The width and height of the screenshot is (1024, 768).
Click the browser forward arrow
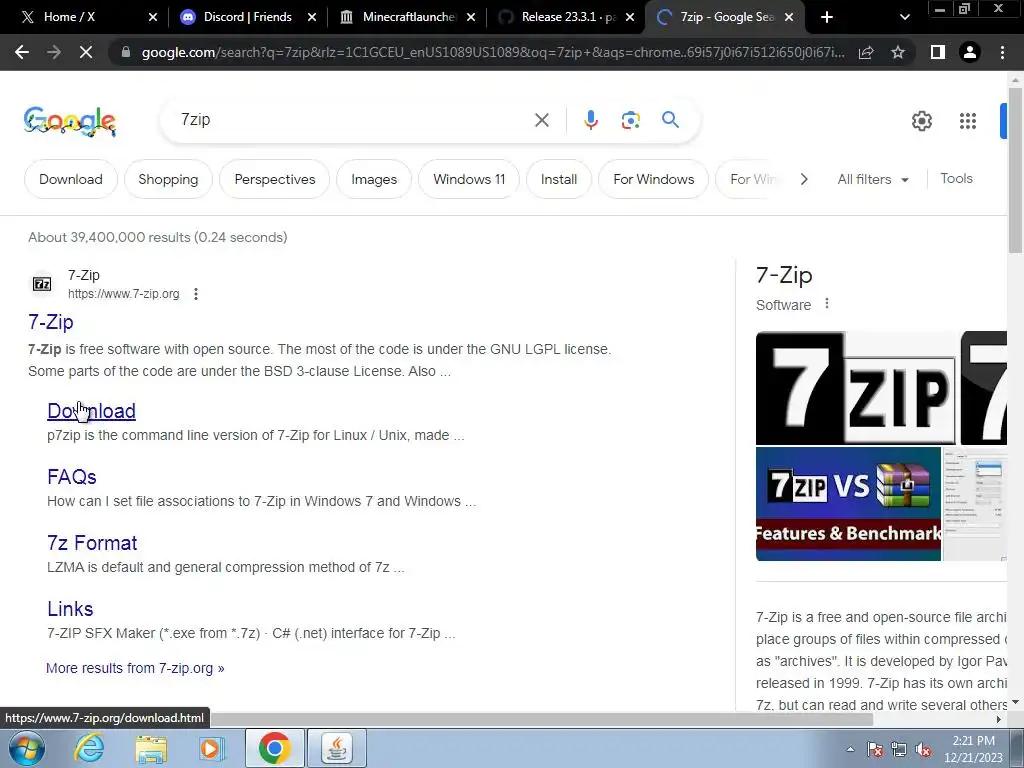tap(54, 52)
